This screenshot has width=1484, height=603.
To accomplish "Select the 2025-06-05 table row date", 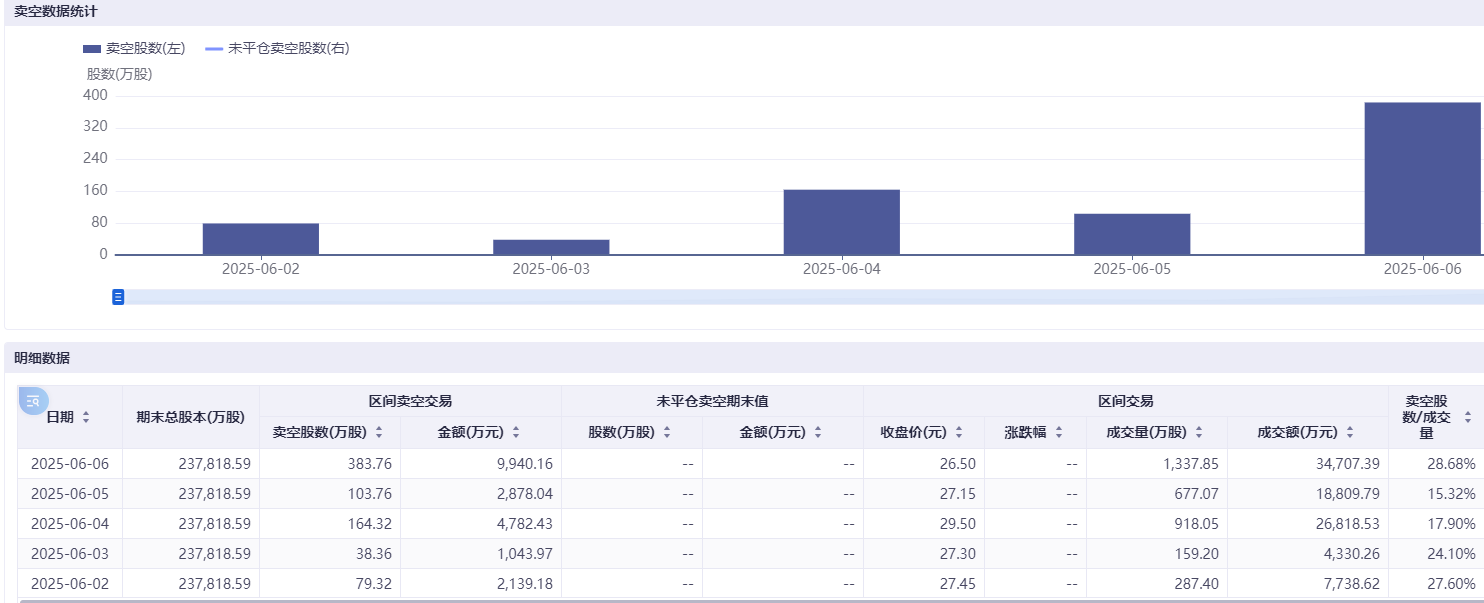I will click(x=70, y=494).
